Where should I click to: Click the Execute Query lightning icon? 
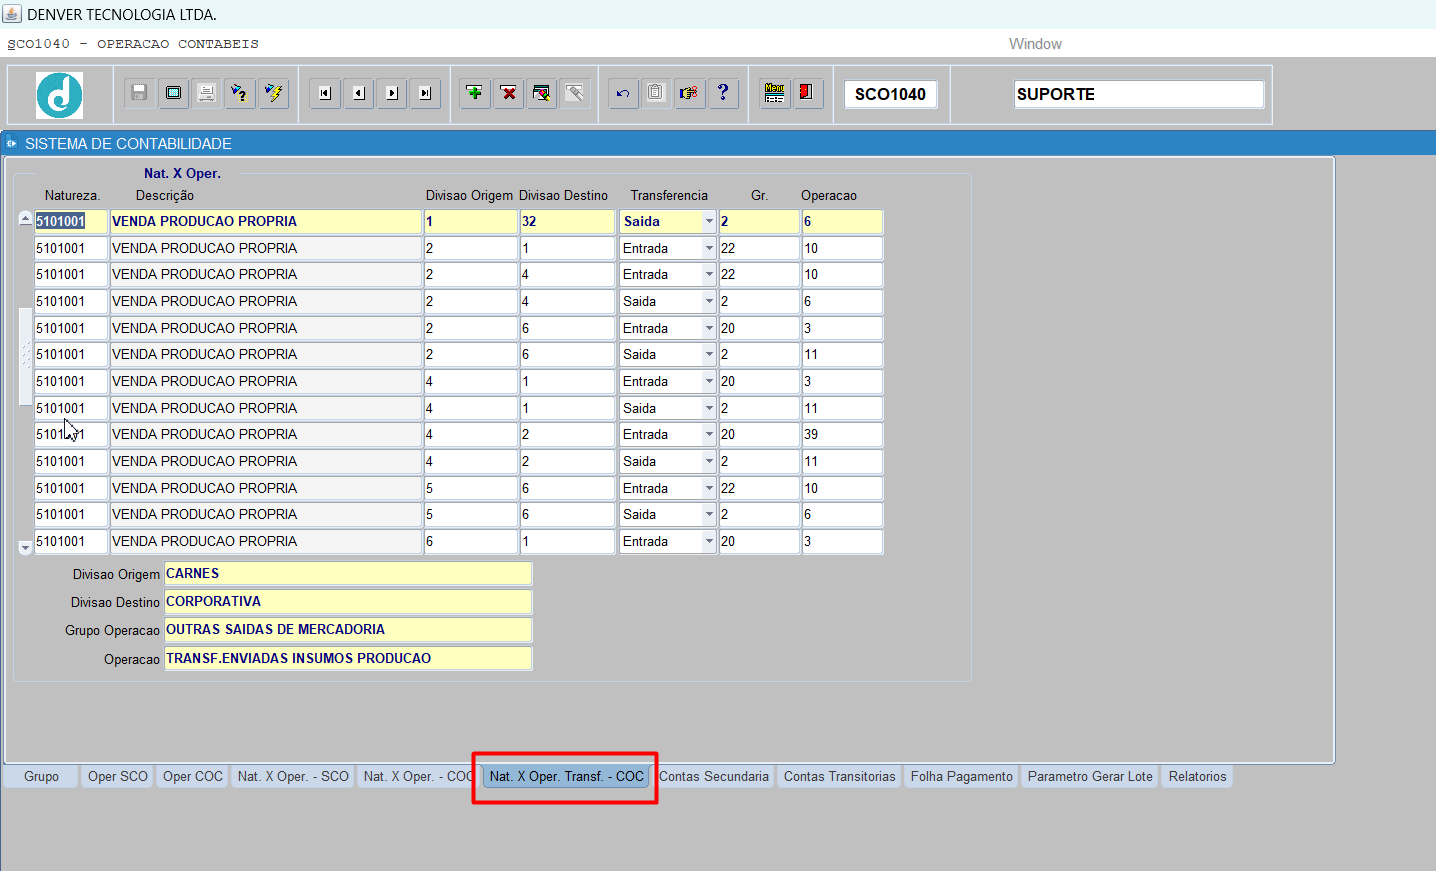pyautogui.click(x=273, y=93)
